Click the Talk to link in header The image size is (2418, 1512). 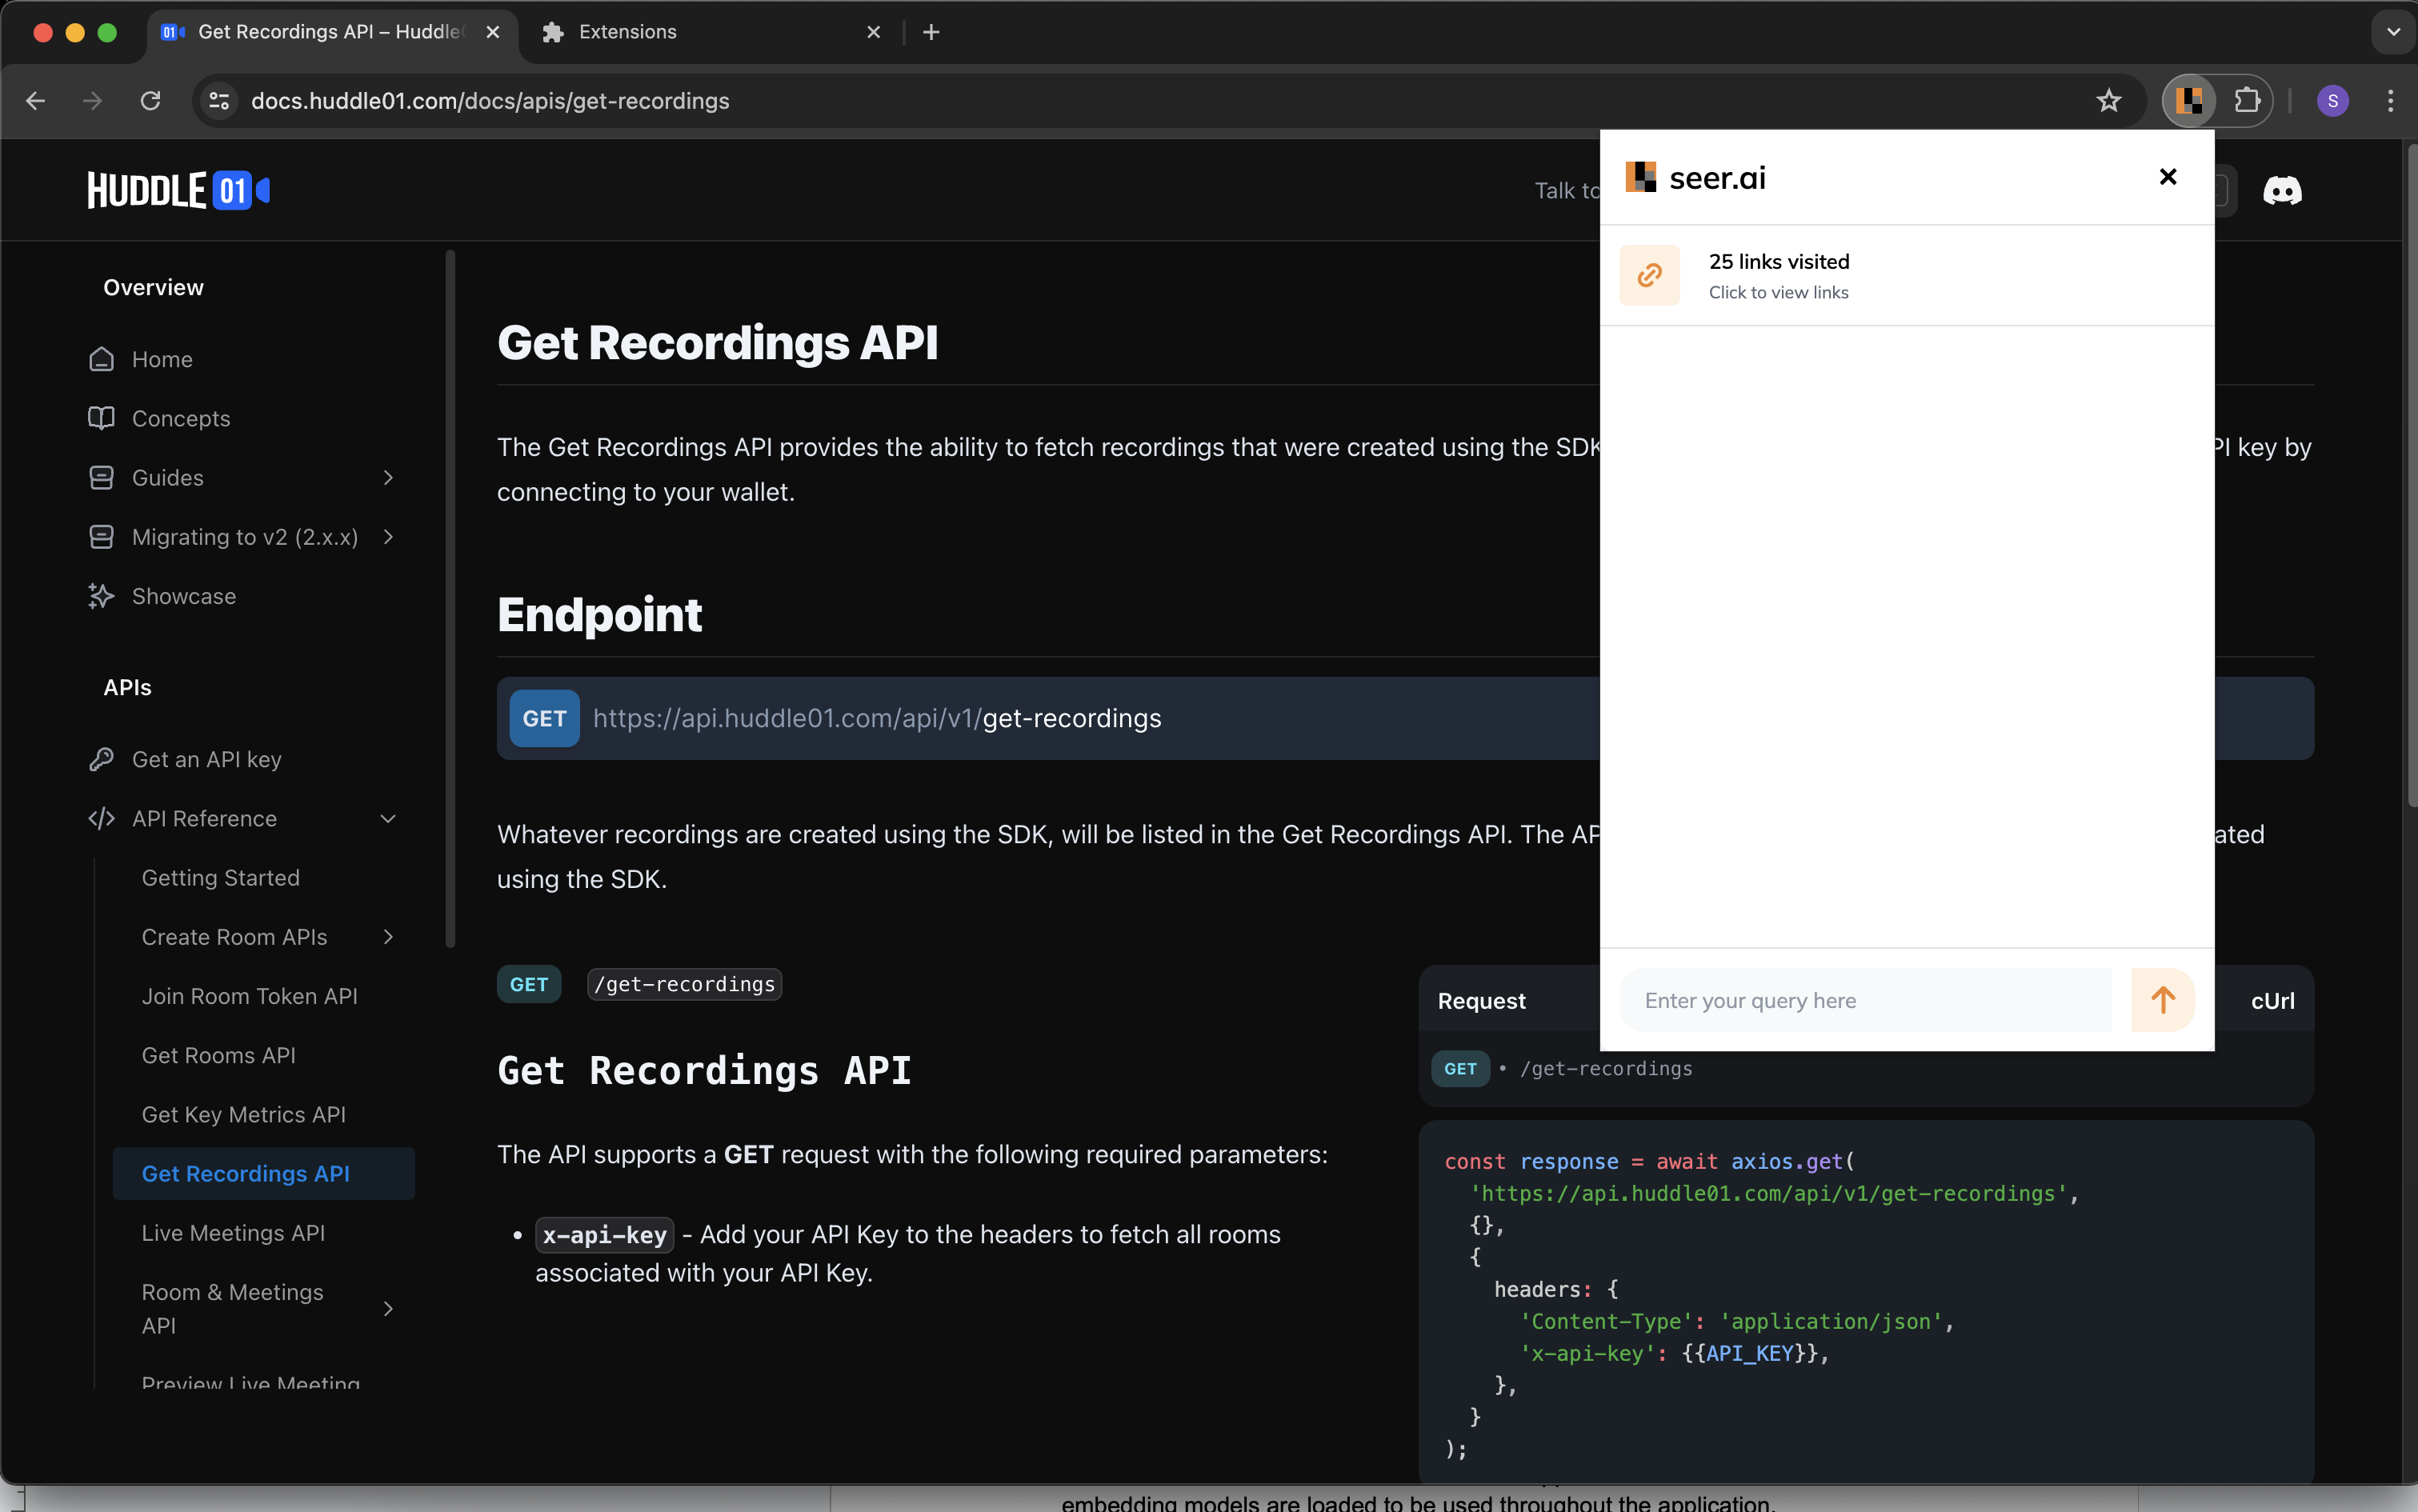pos(1567,190)
